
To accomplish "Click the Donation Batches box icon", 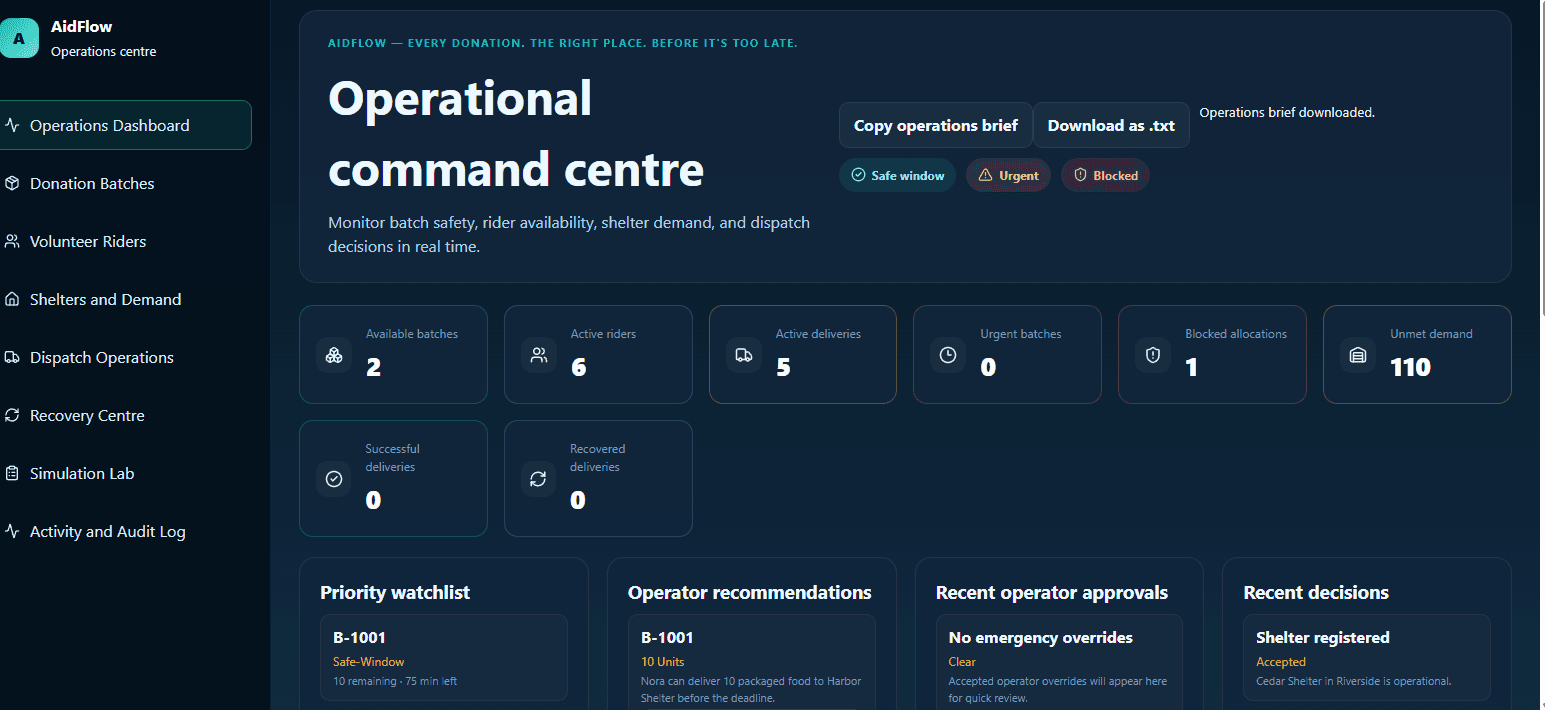I will pyautogui.click(x=12, y=184).
